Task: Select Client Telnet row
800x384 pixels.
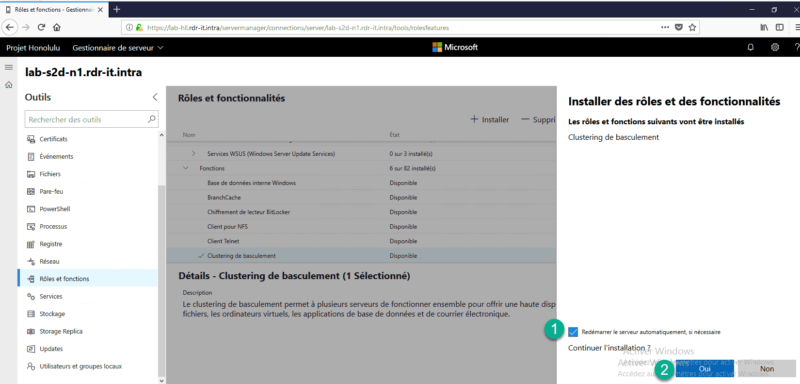Action: 361,241
